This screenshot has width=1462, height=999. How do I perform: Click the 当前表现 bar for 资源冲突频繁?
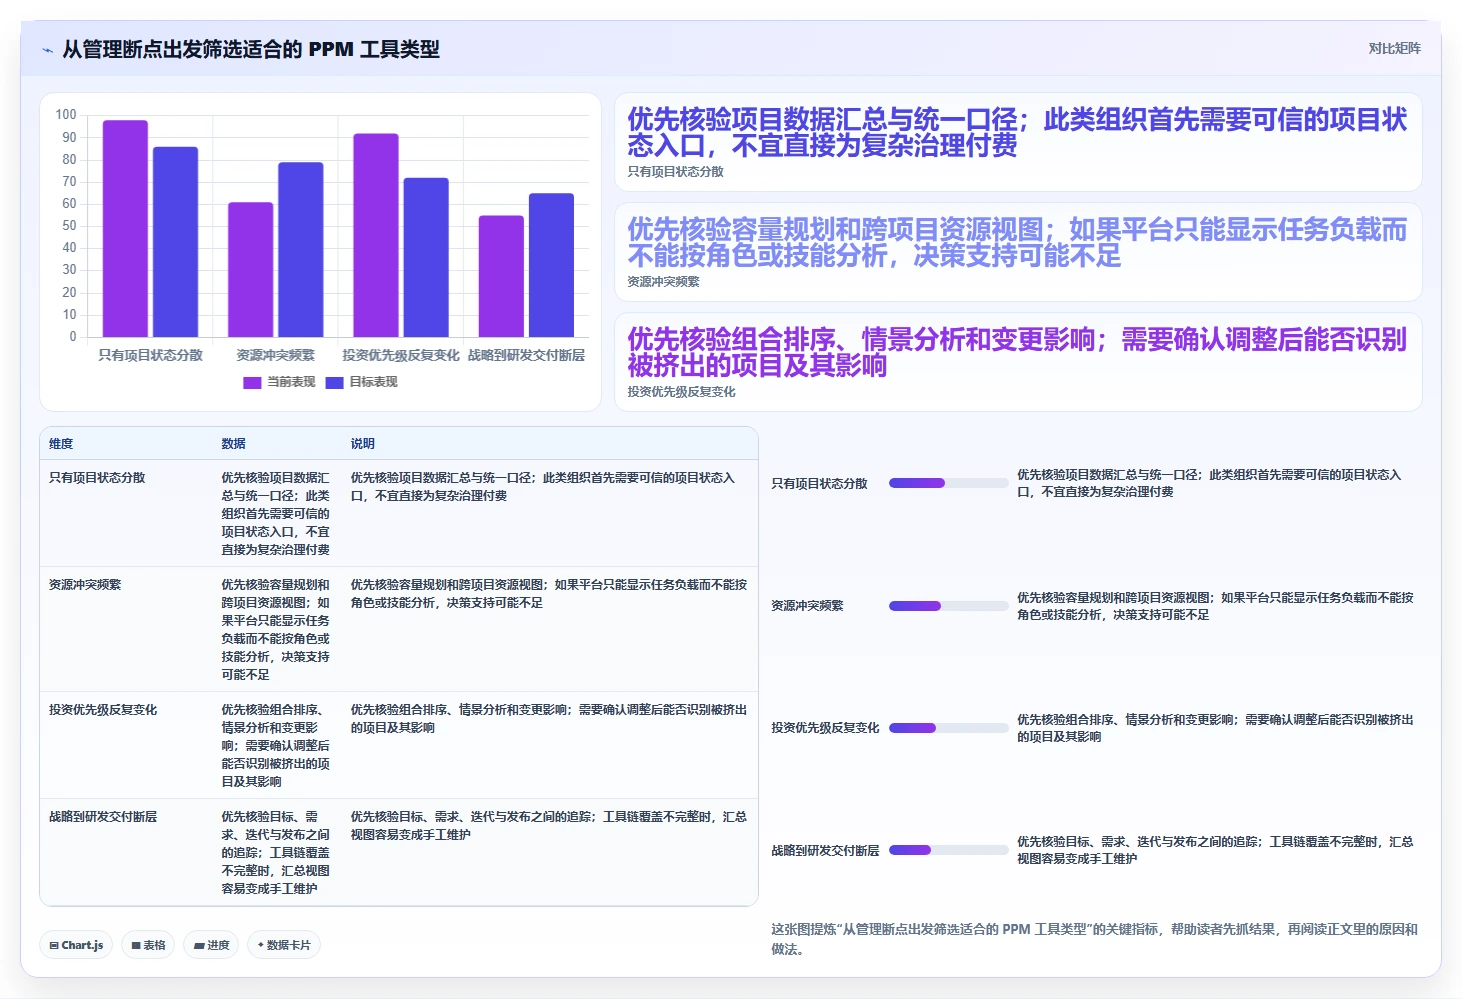(250, 270)
